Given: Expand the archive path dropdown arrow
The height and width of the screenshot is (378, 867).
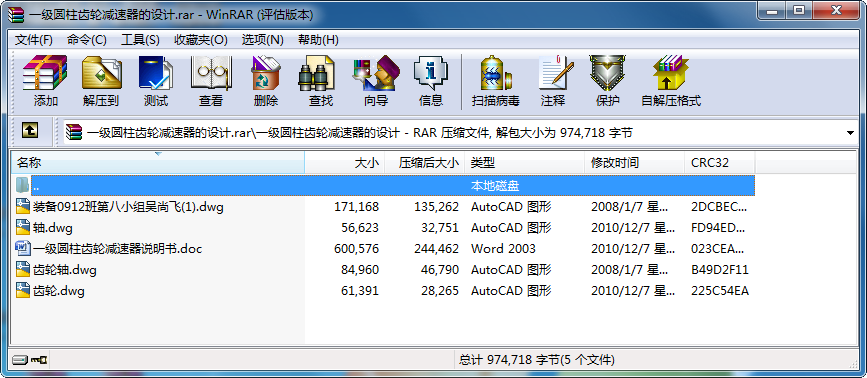Looking at the screenshot, I should tap(850, 133).
